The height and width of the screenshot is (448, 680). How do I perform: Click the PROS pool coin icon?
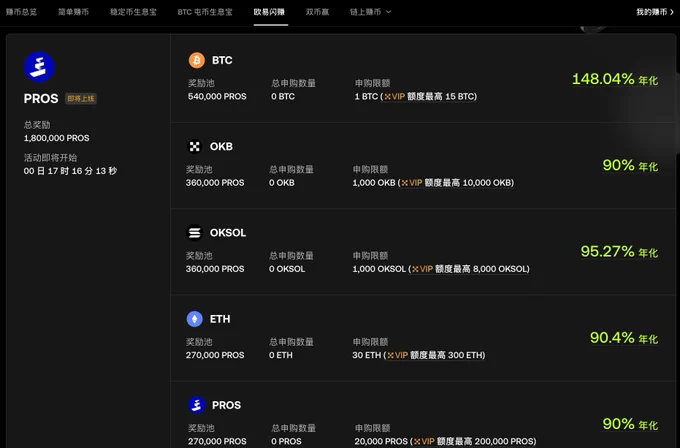coord(196,405)
